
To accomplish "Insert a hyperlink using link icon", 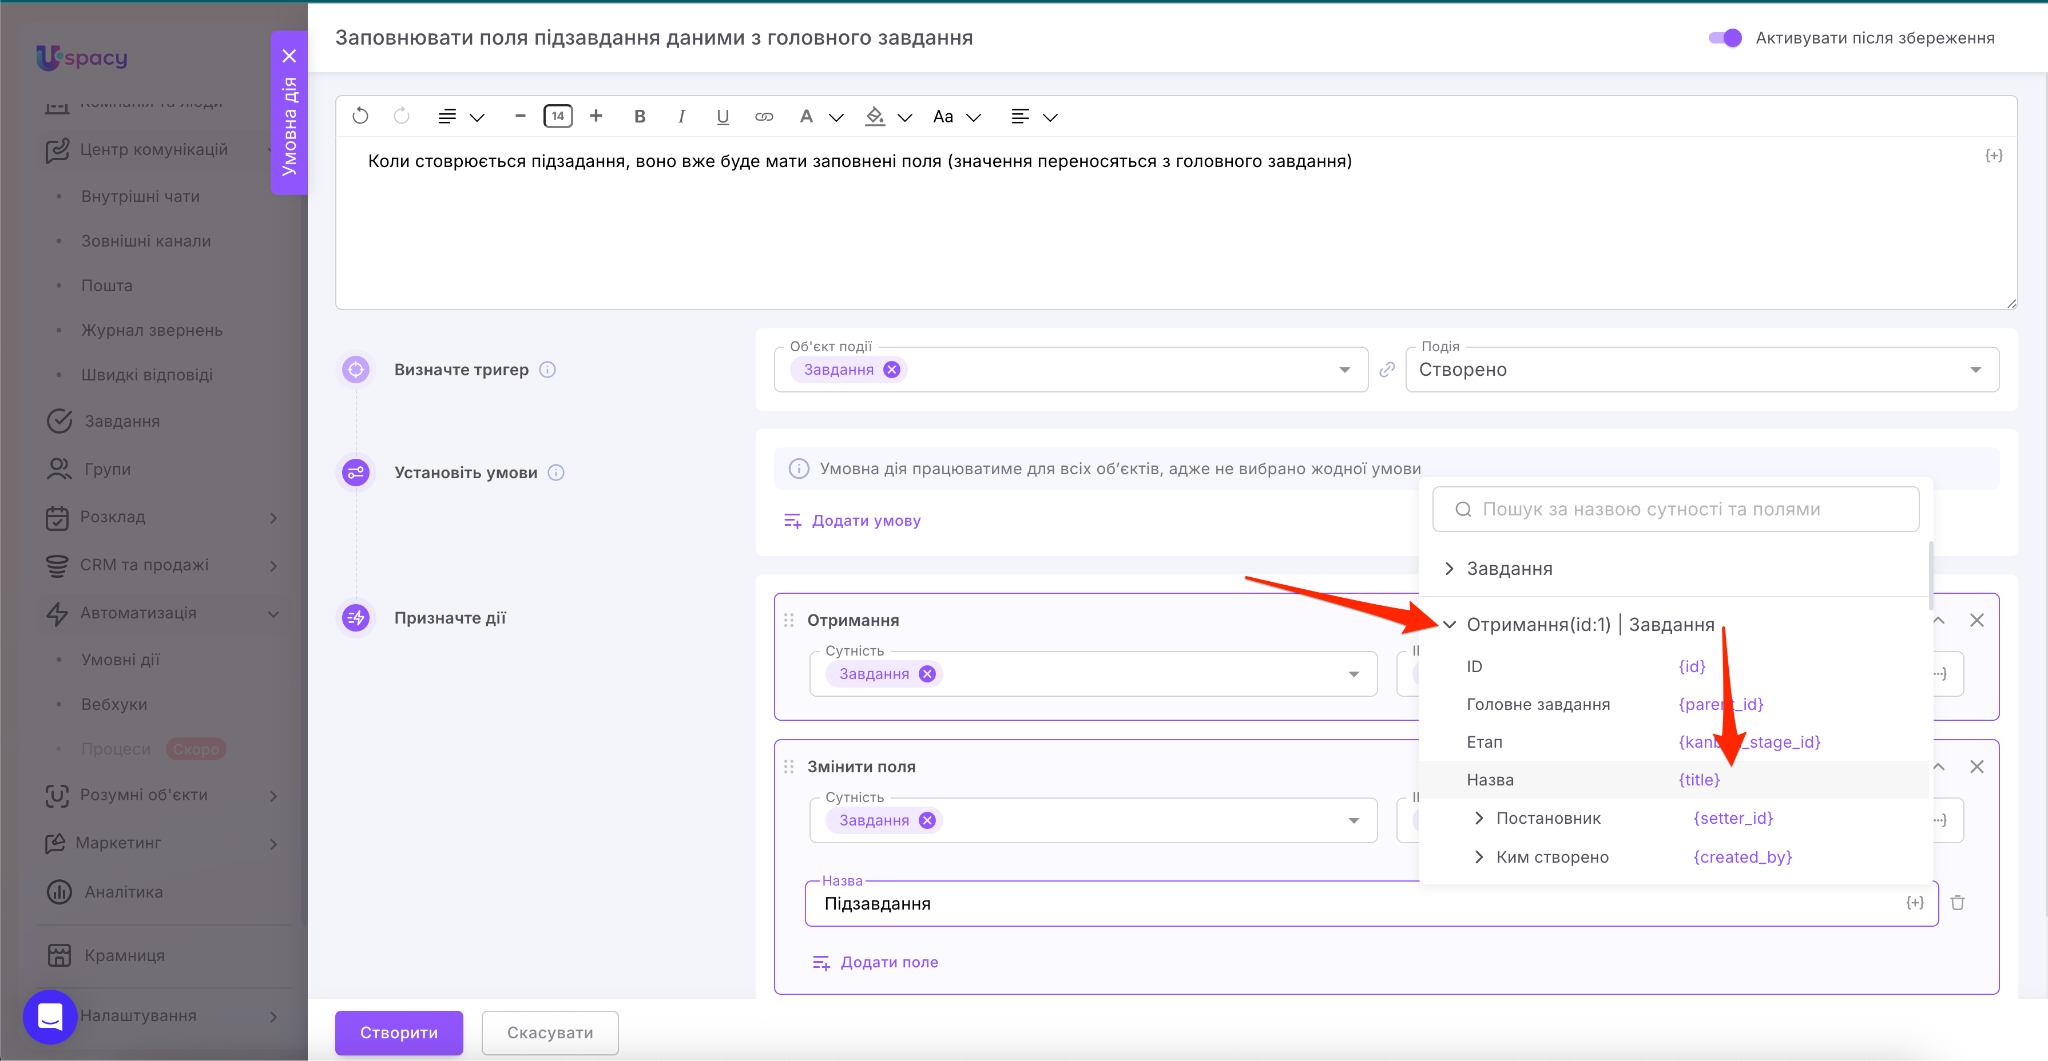I will click(x=764, y=116).
